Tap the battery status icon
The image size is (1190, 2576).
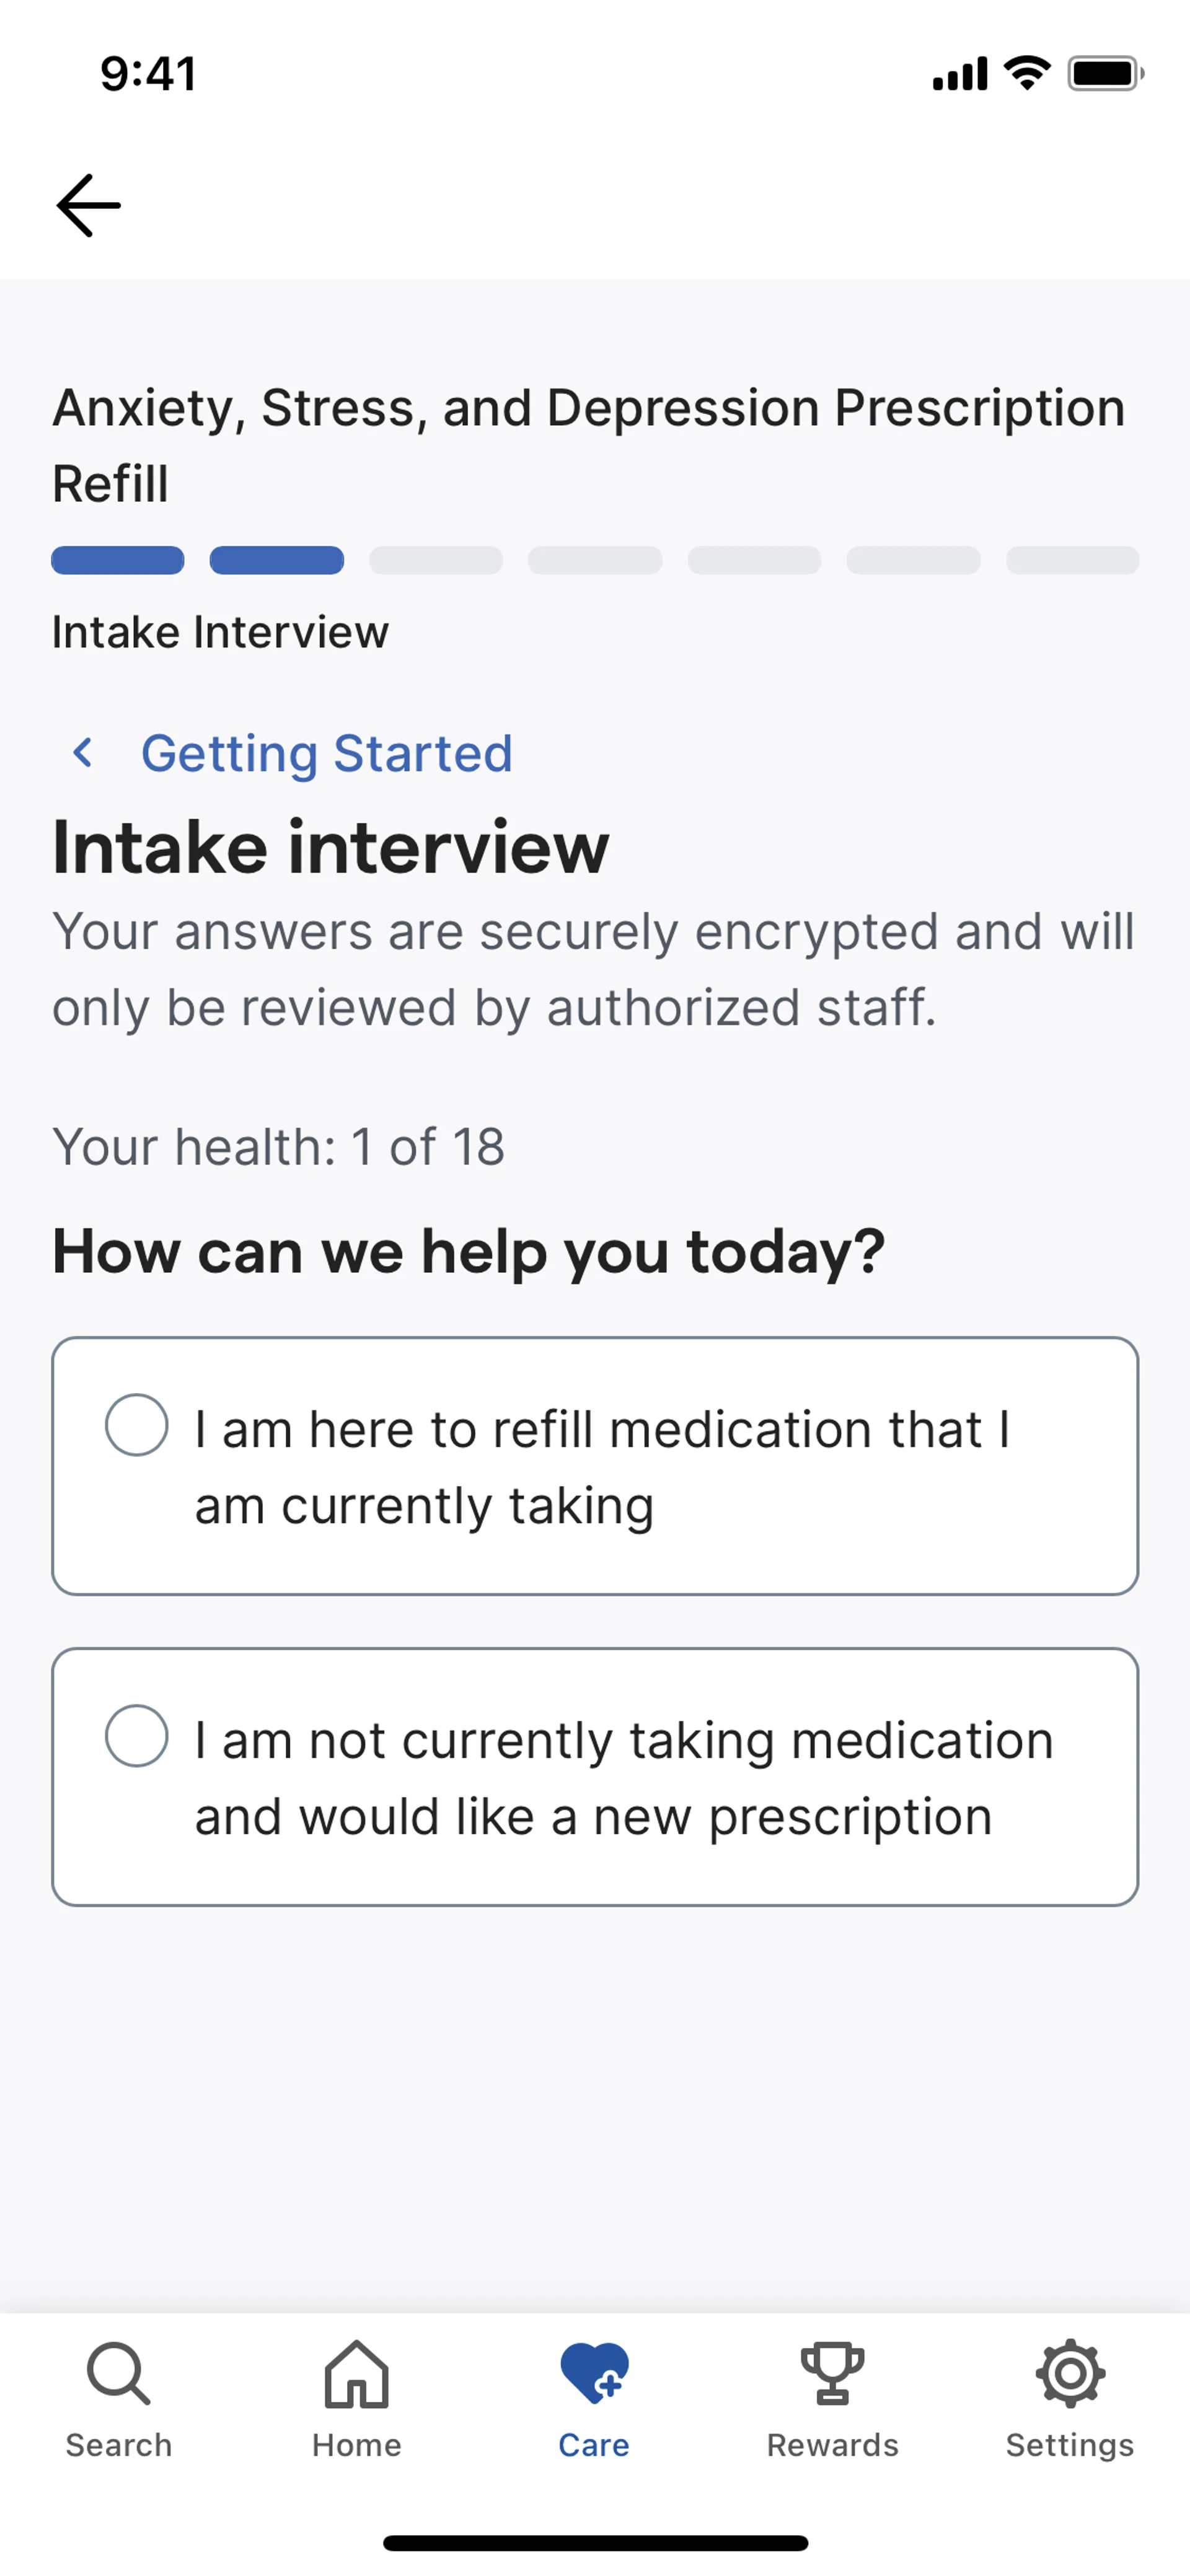point(1105,74)
